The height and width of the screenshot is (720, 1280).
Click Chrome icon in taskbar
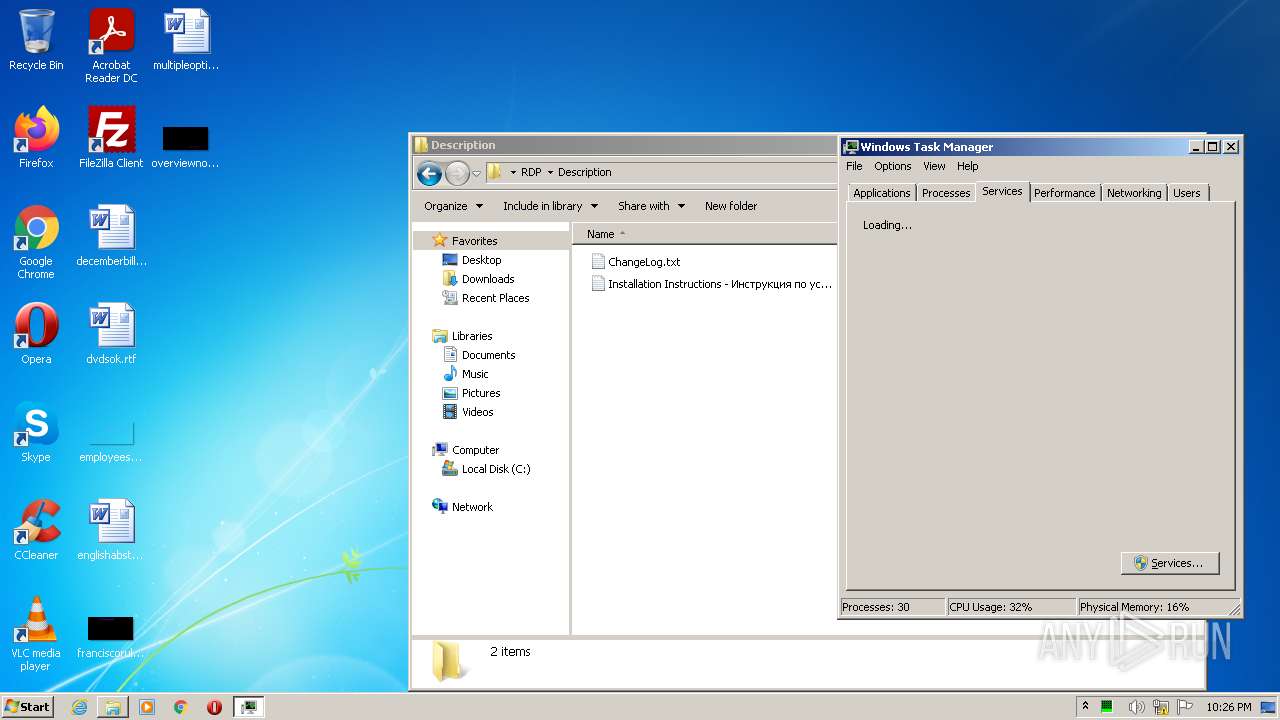181,707
